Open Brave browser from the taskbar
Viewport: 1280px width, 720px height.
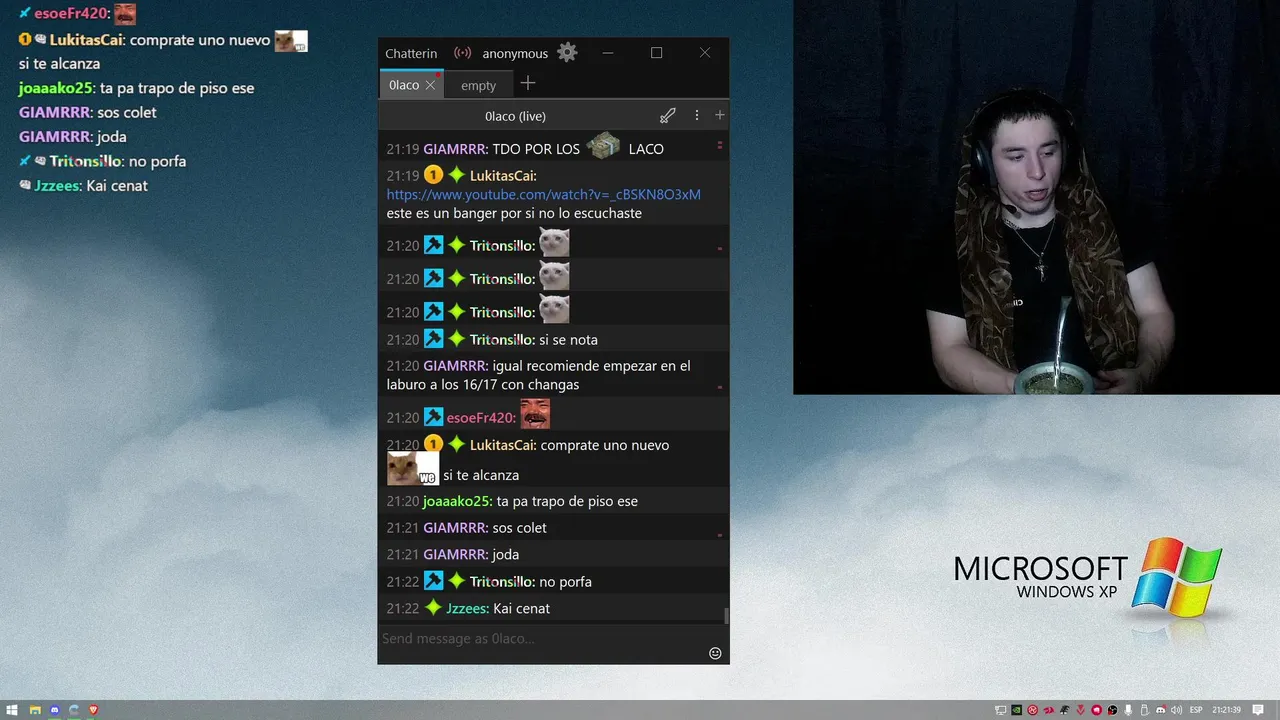[x=94, y=710]
